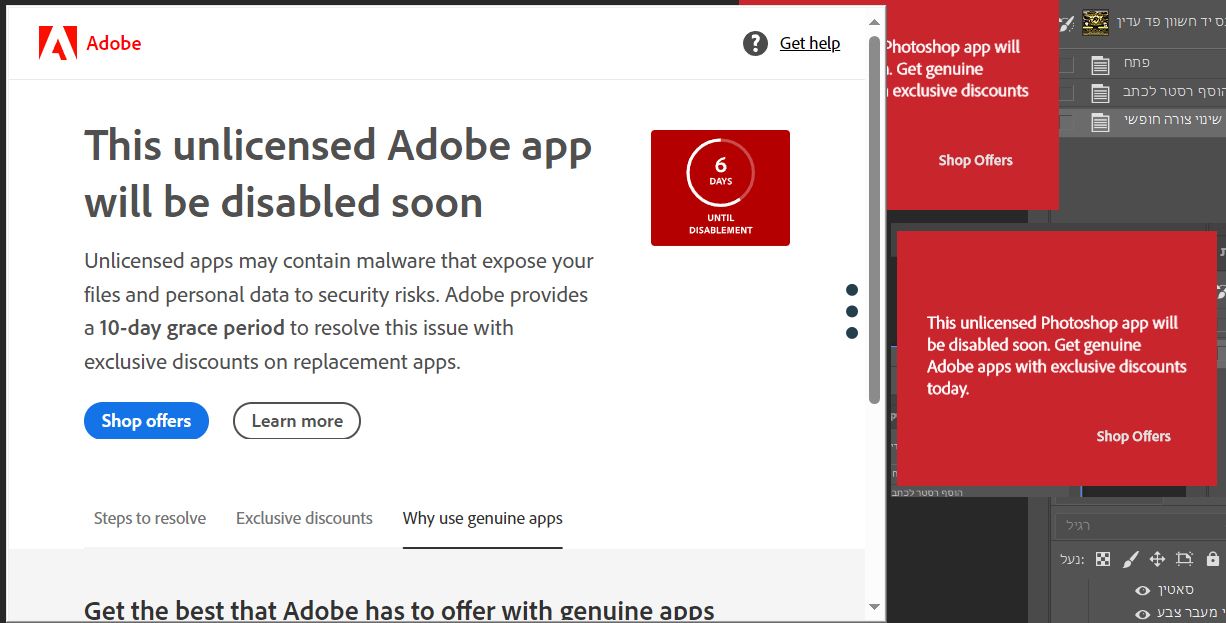
Task: Open the Get help link
Action: [x=810, y=43]
